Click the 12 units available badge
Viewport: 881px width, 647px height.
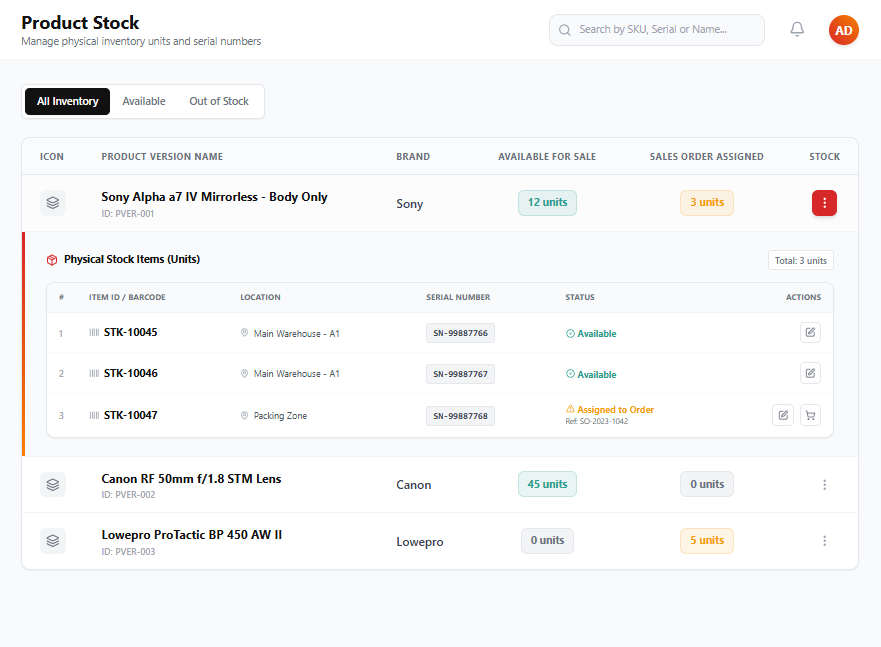[x=547, y=203]
